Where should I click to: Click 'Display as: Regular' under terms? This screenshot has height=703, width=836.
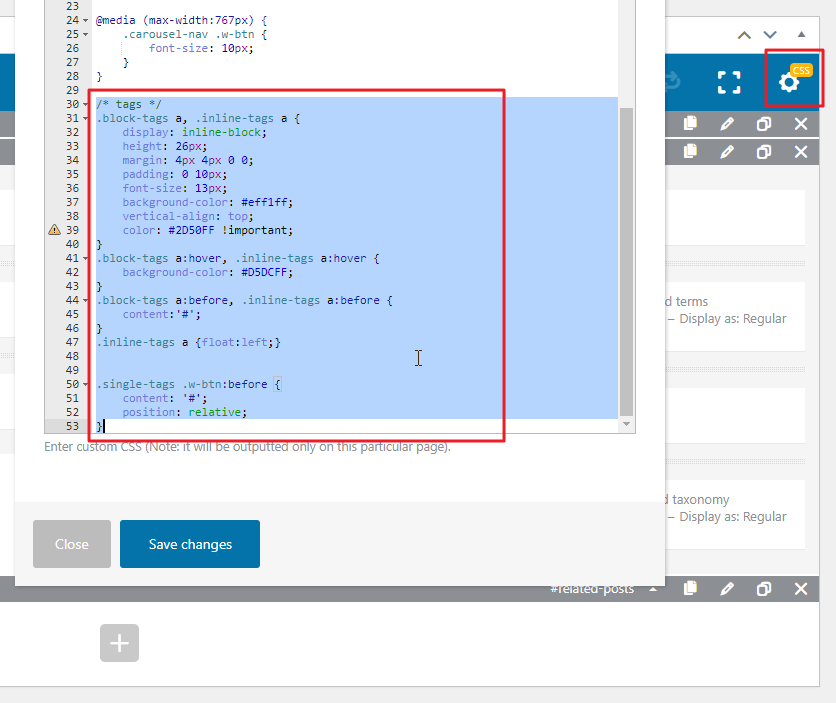pos(733,319)
